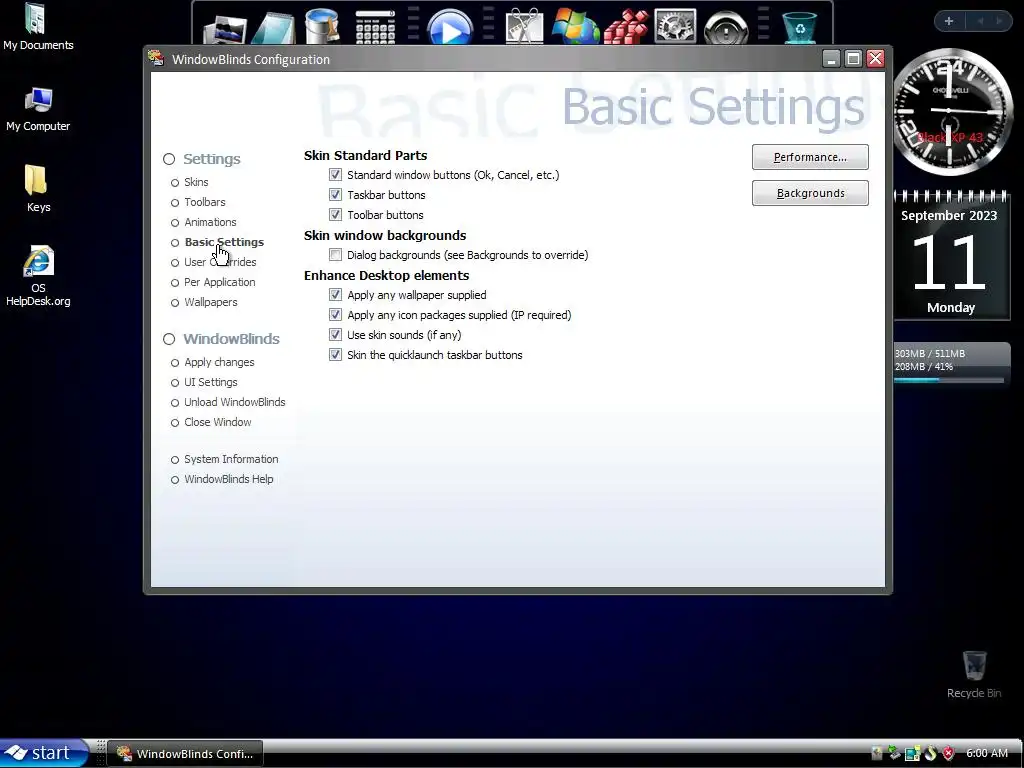Open the User Overrides section
1024x768 pixels.
220,262
